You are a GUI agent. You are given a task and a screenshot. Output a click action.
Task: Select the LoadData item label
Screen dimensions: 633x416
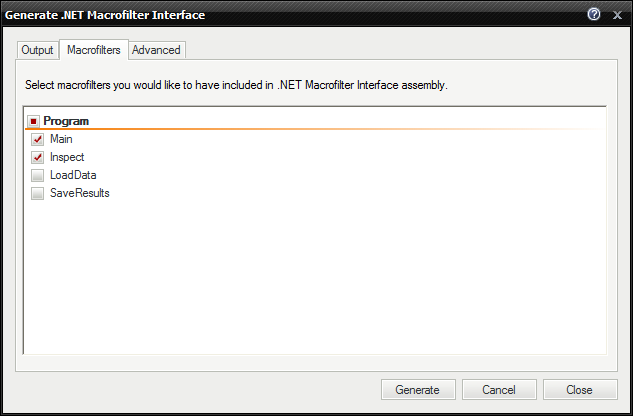click(73, 176)
